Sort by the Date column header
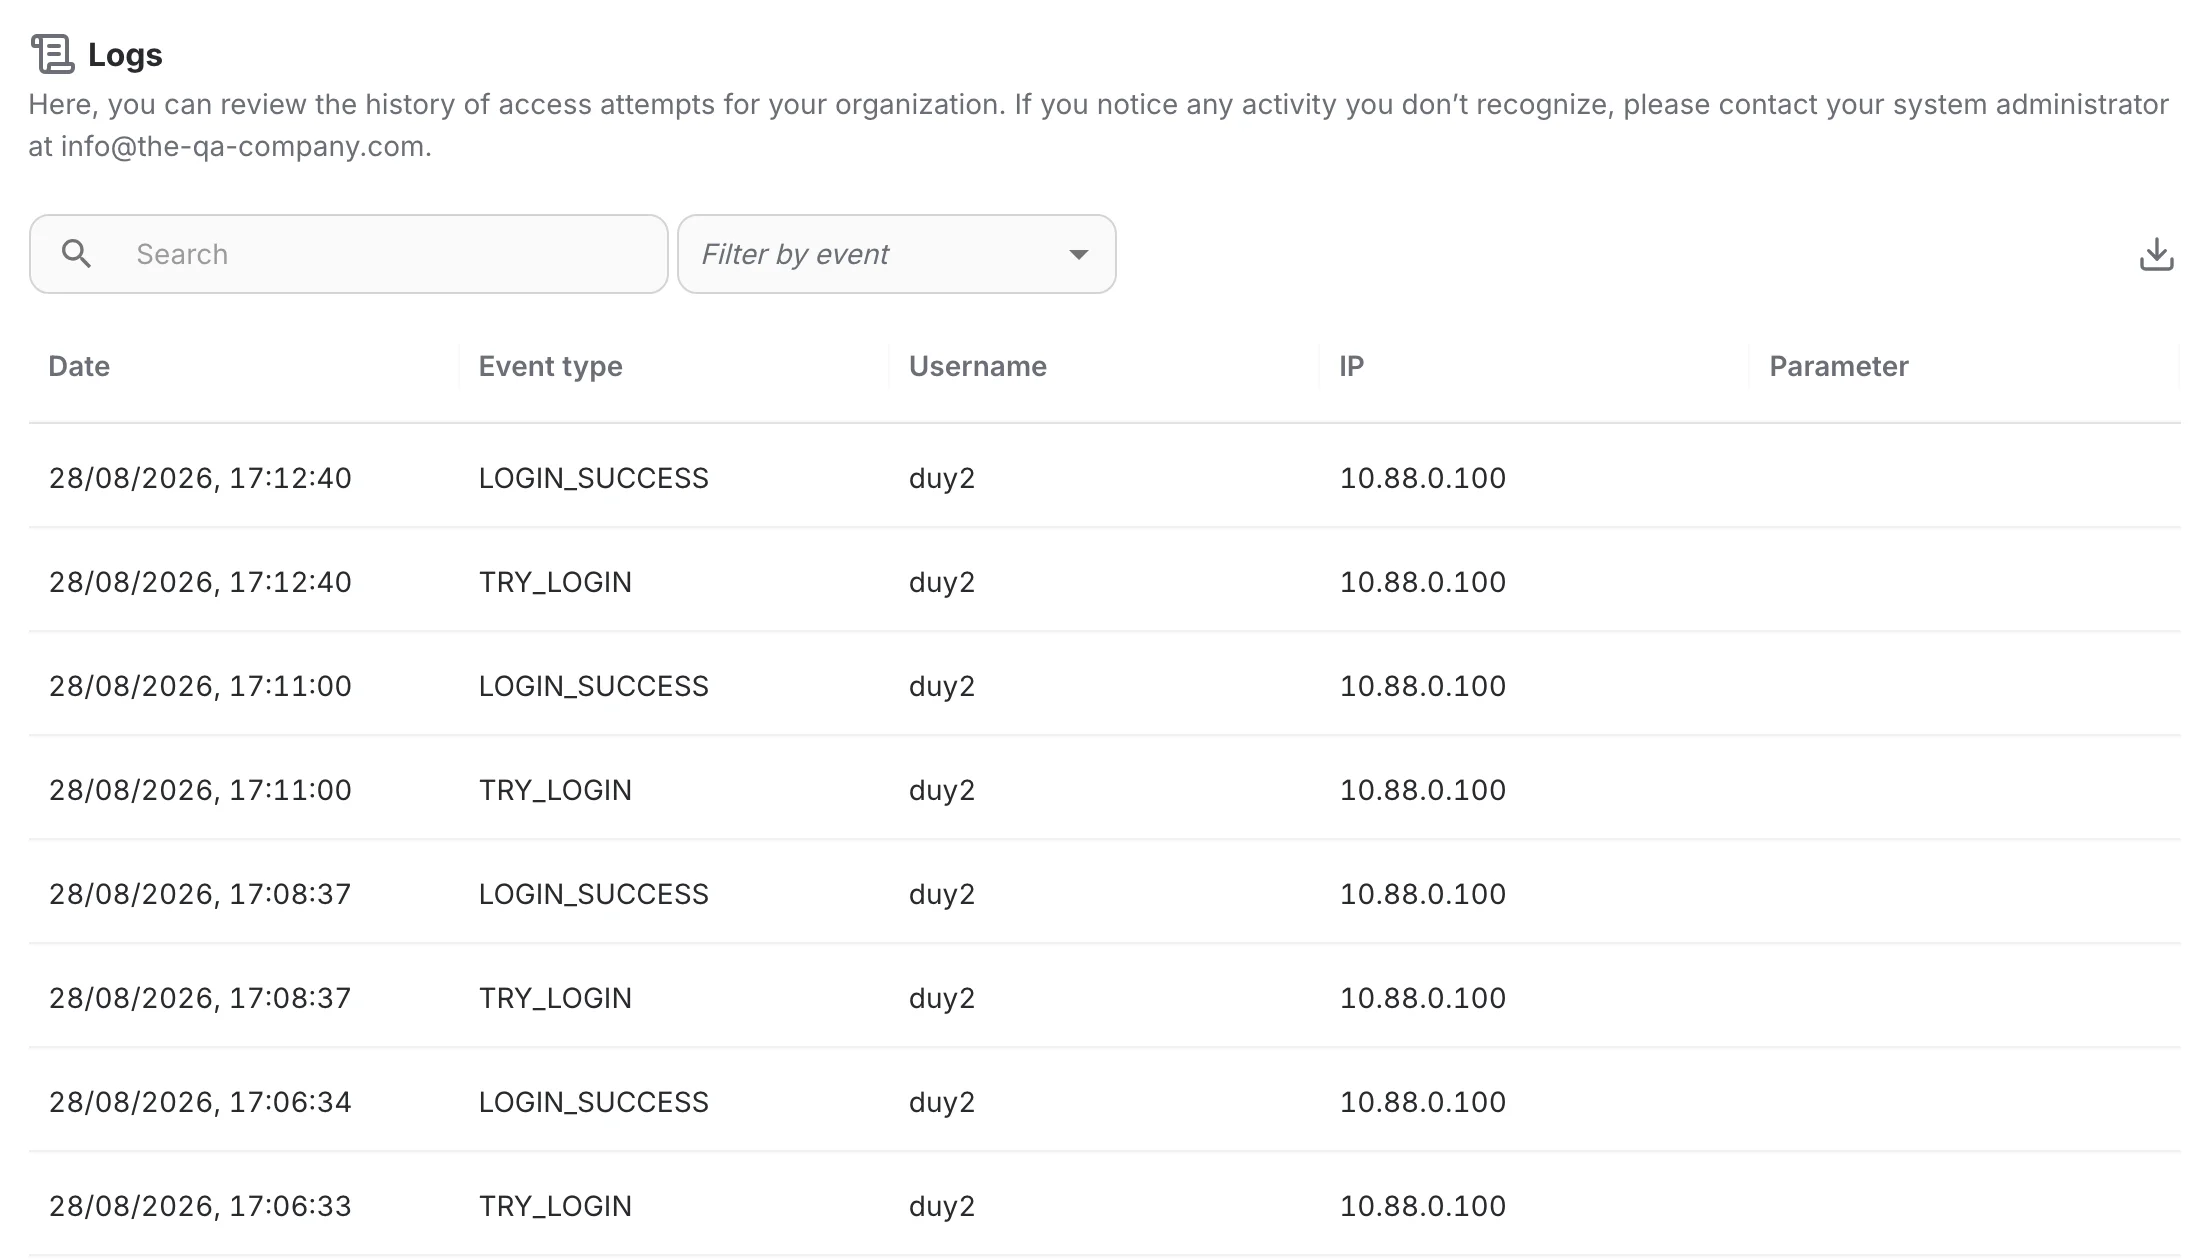 click(x=79, y=366)
